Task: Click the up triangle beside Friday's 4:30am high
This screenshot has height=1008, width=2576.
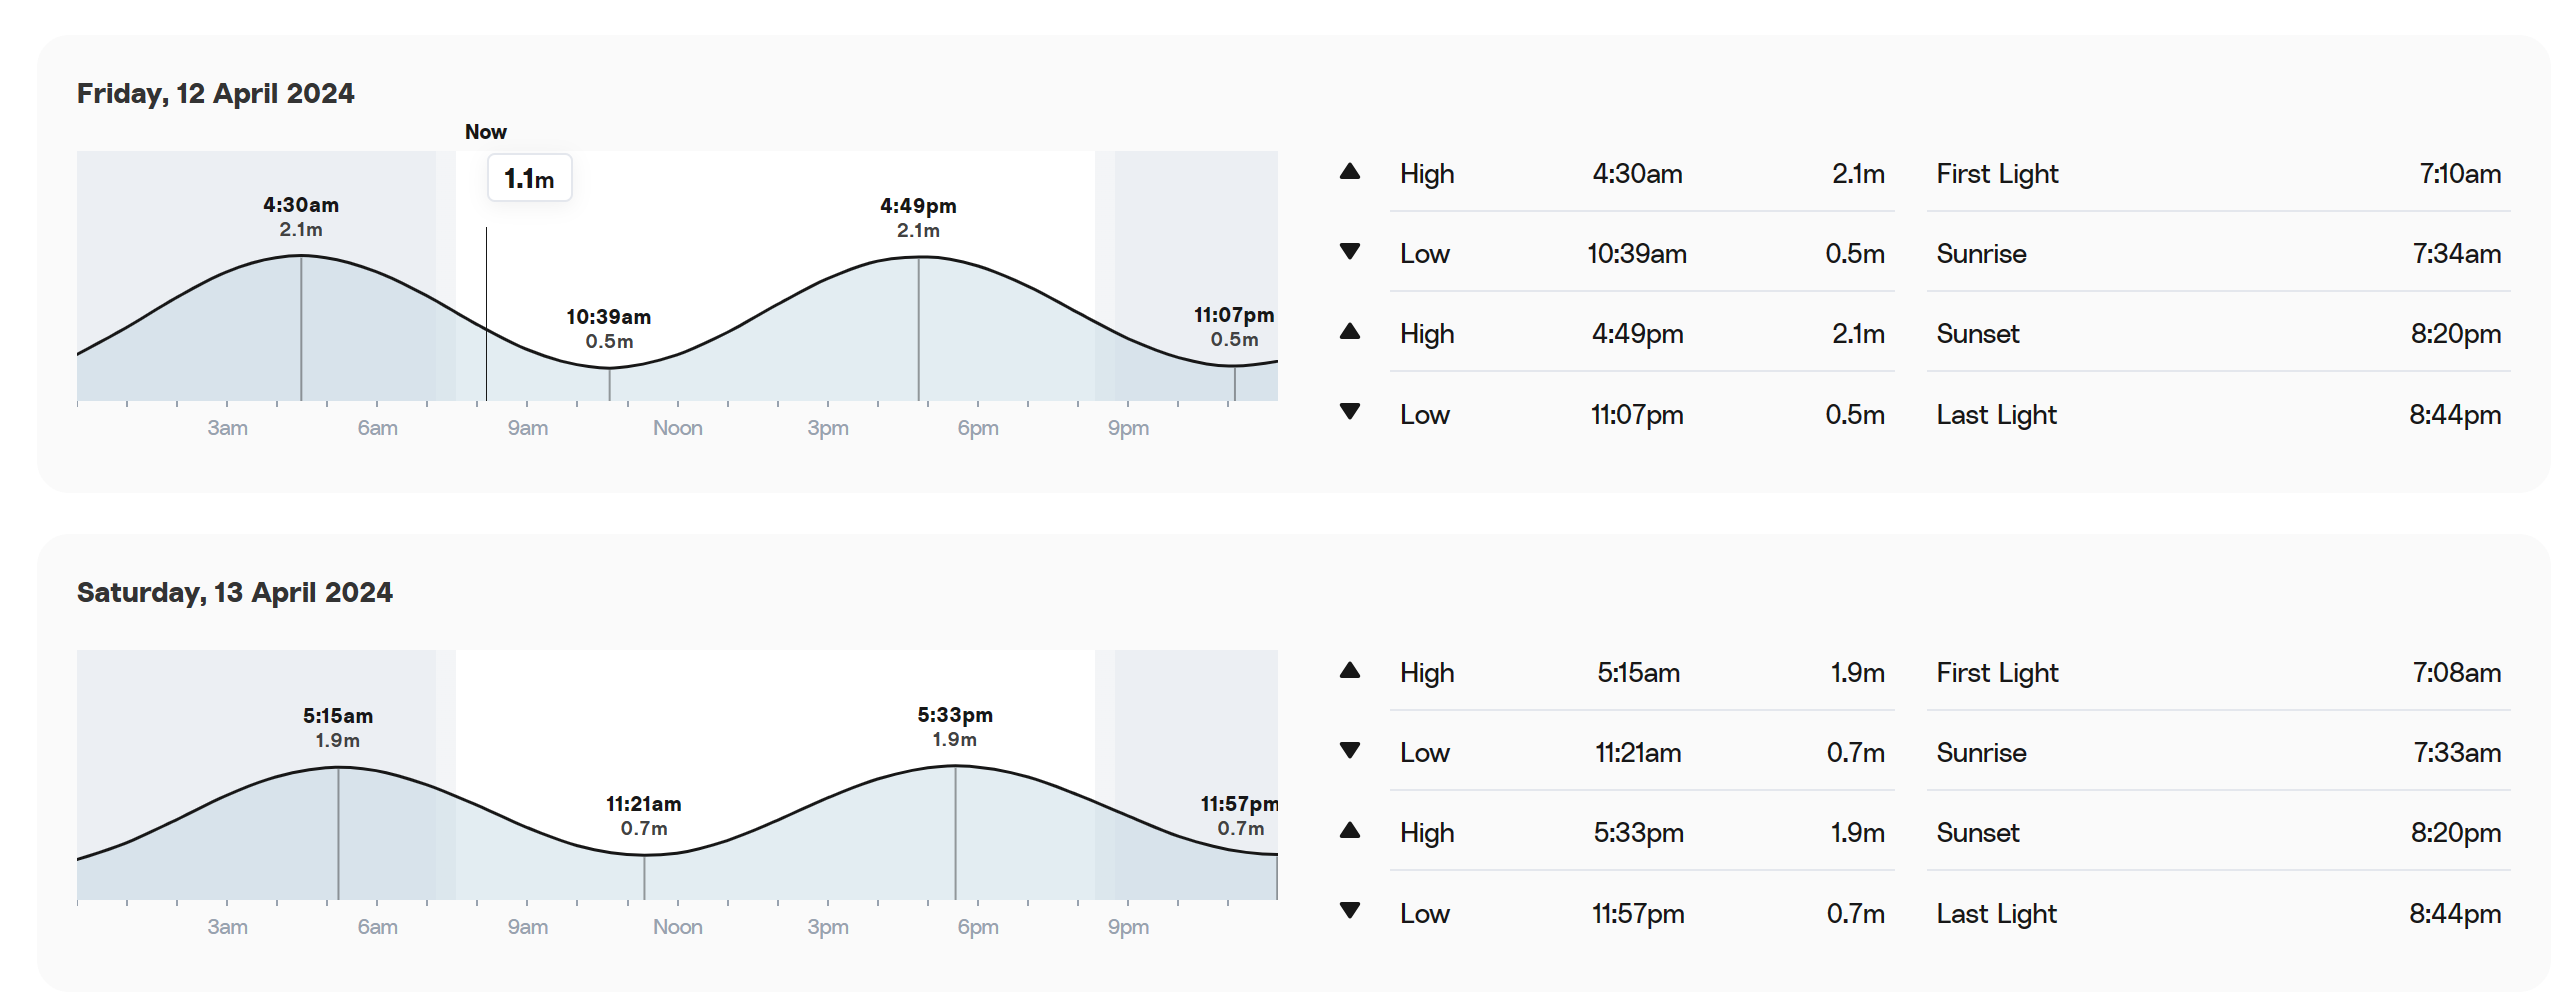Action: click(1350, 172)
